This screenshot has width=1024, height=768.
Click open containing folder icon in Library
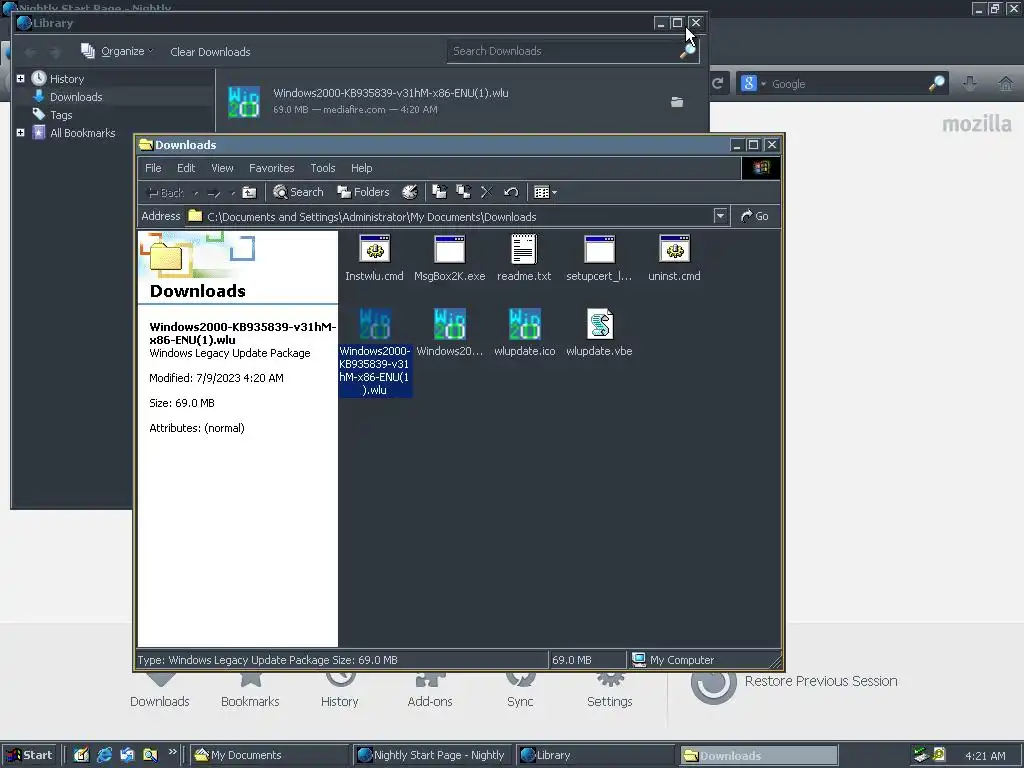pyautogui.click(x=677, y=102)
